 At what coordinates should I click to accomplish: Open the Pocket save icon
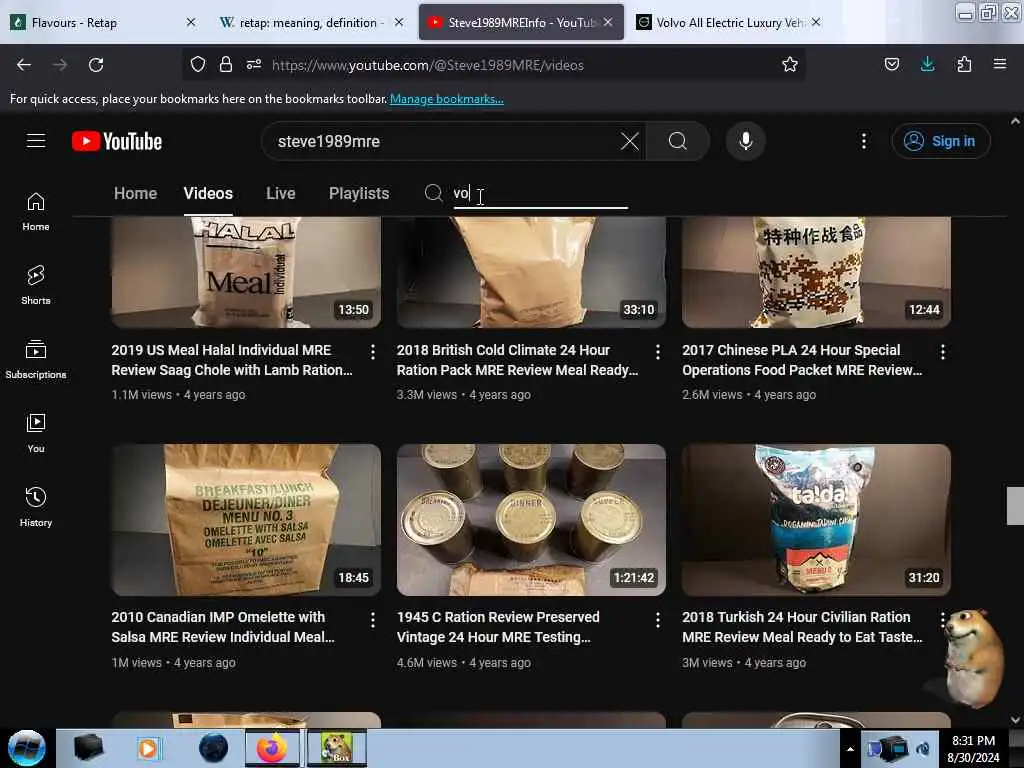[x=891, y=64]
